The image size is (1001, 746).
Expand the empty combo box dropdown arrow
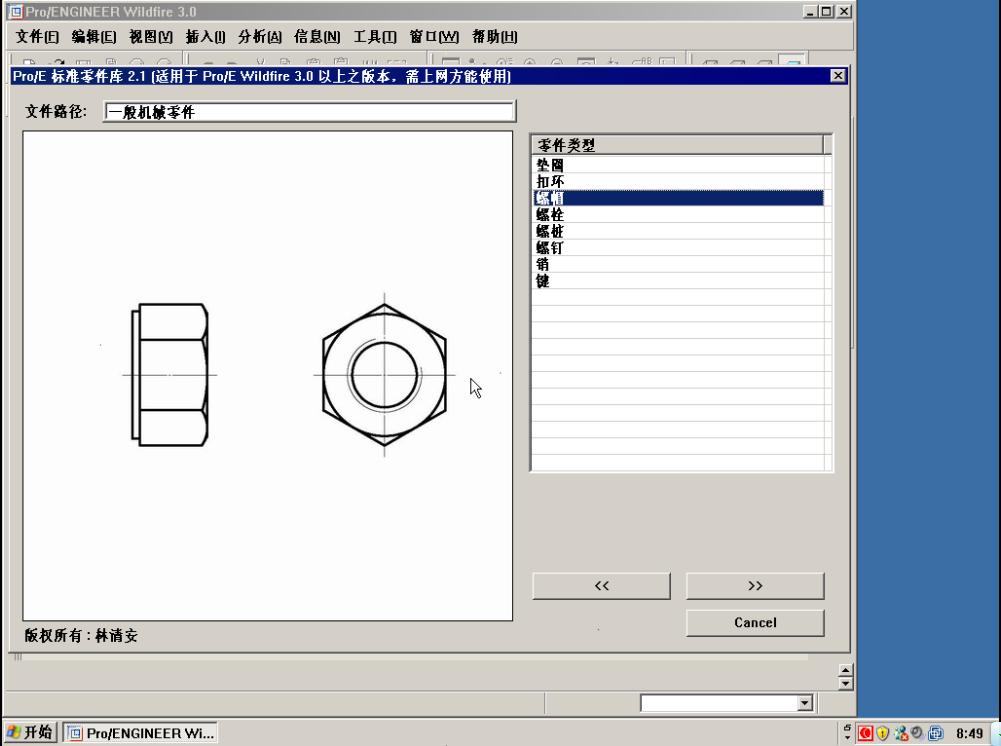(805, 703)
